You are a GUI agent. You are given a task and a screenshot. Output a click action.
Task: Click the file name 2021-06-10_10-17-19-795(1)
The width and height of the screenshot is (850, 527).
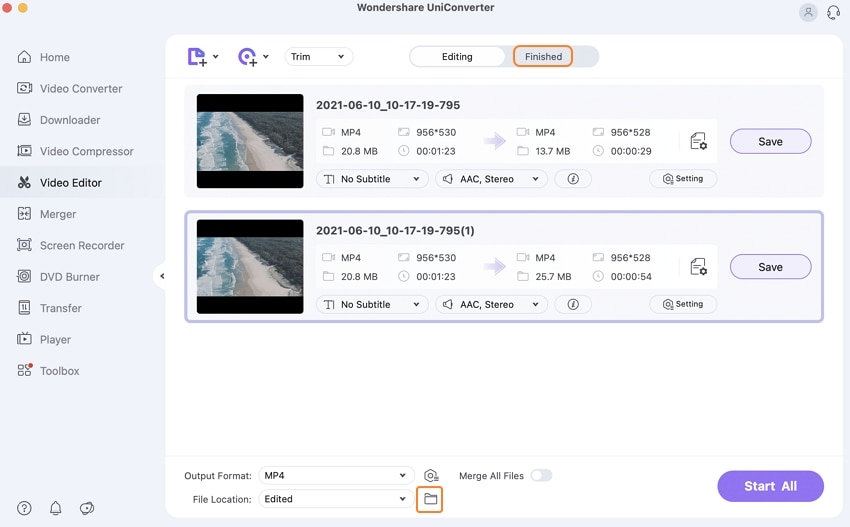pos(395,230)
